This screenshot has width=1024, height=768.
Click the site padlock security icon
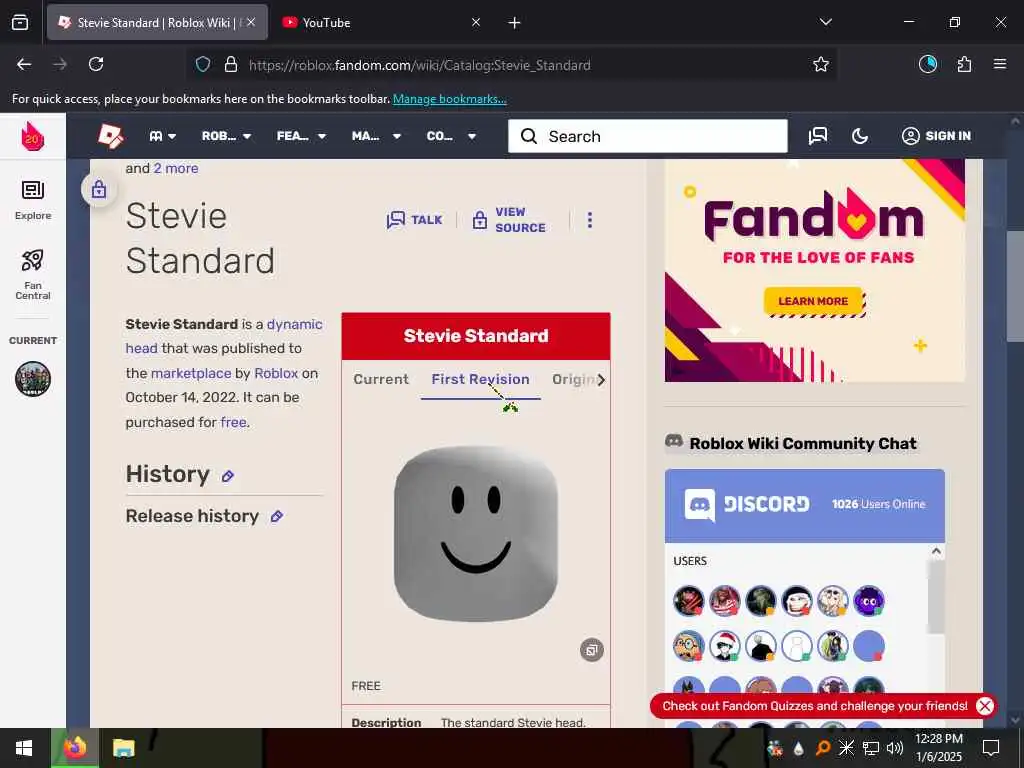pos(231,65)
